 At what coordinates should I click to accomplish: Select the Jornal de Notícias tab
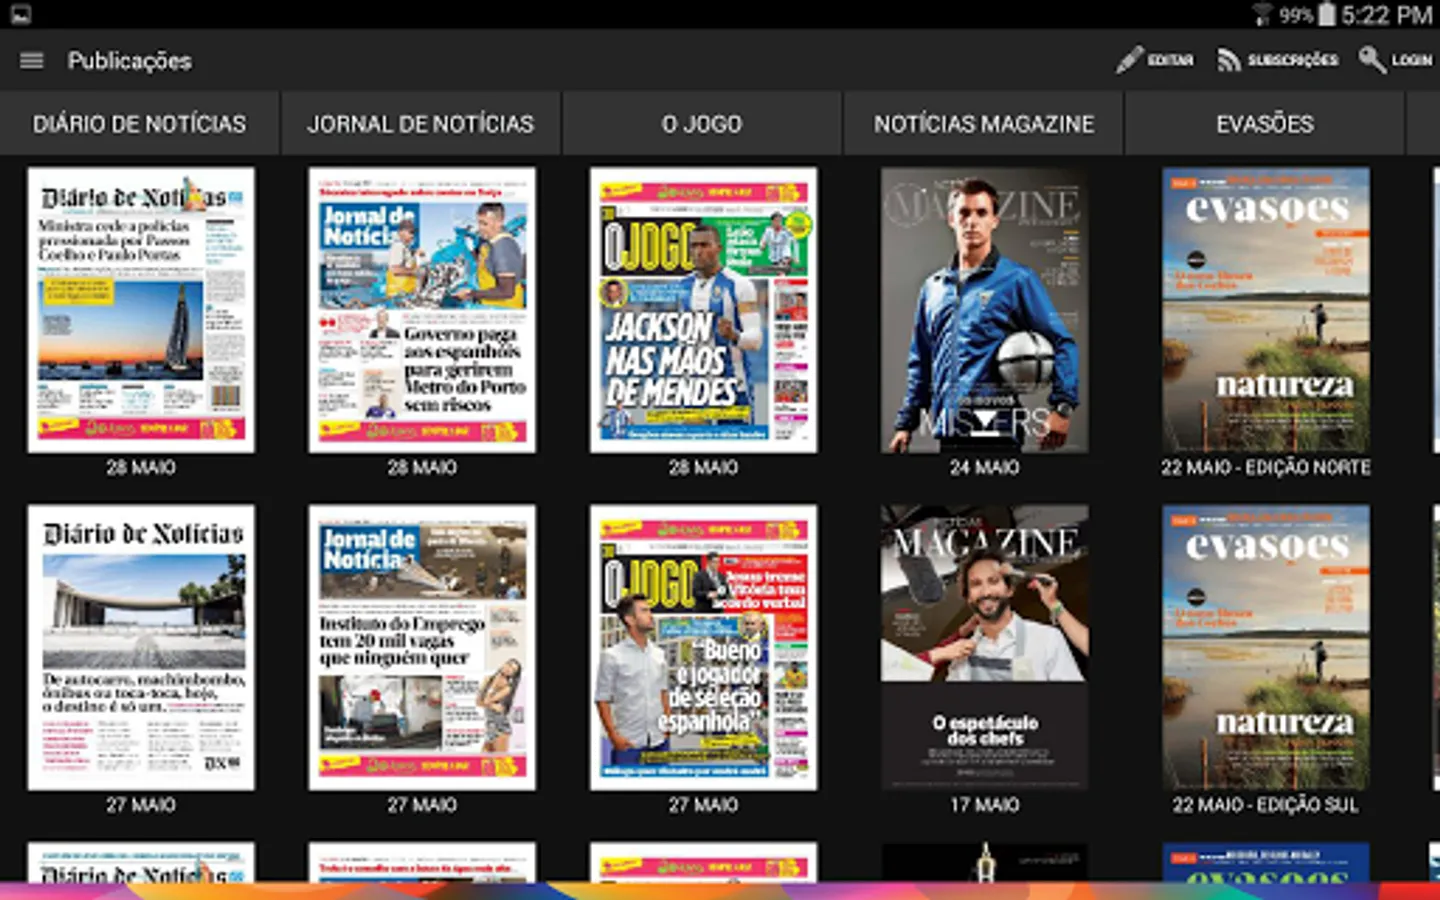pos(421,124)
